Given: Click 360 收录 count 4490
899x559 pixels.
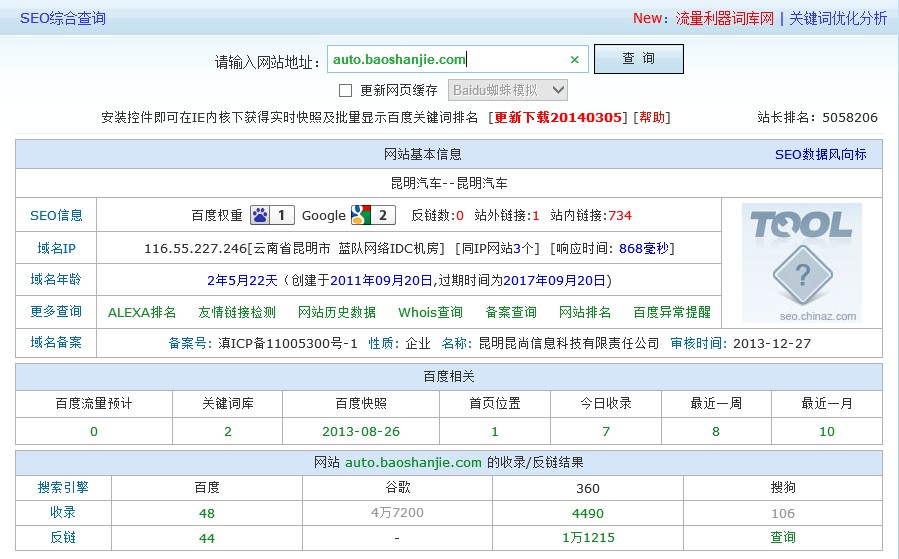Looking at the screenshot, I should [x=588, y=514].
